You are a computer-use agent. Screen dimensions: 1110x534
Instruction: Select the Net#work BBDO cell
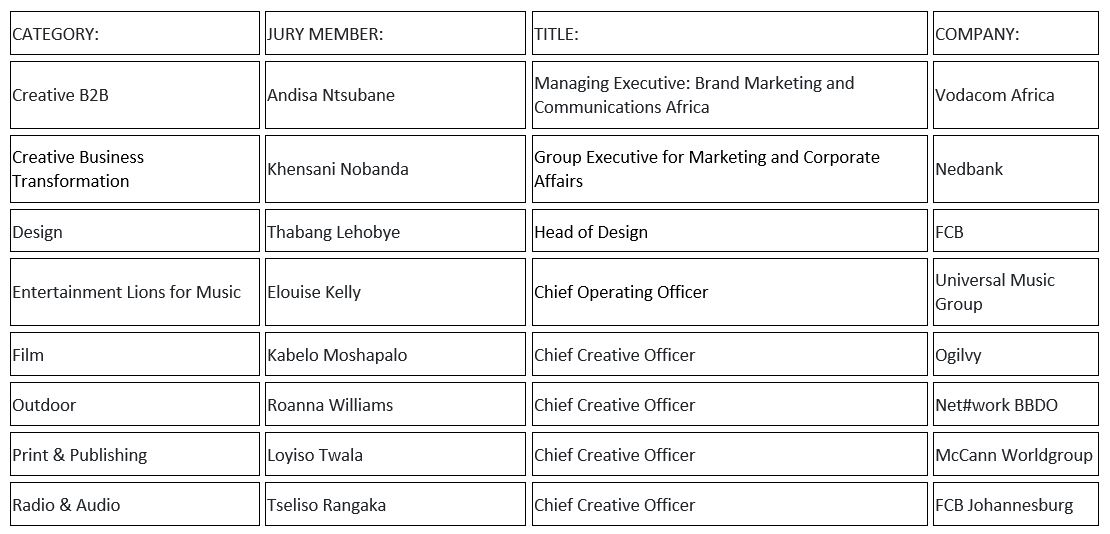(1016, 404)
